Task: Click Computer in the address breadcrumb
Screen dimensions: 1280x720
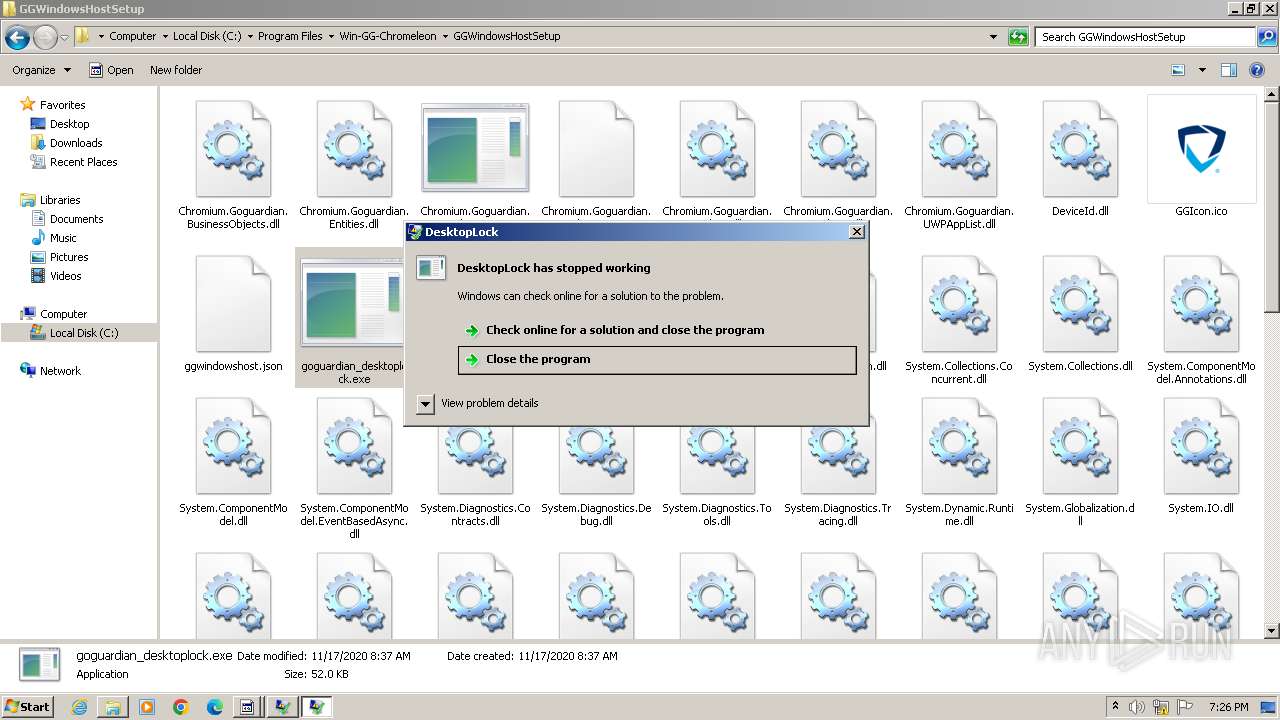Action: 133,36
